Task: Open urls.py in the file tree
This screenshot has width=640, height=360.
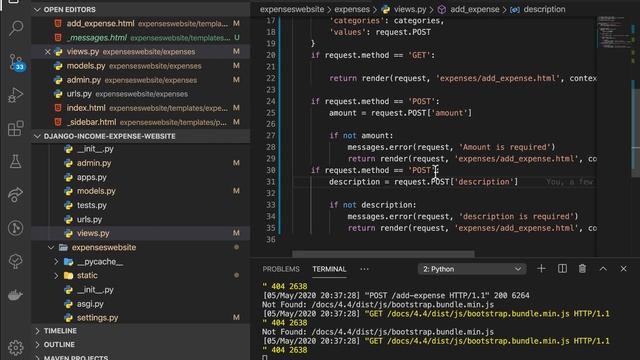Action: coord(141,219)
